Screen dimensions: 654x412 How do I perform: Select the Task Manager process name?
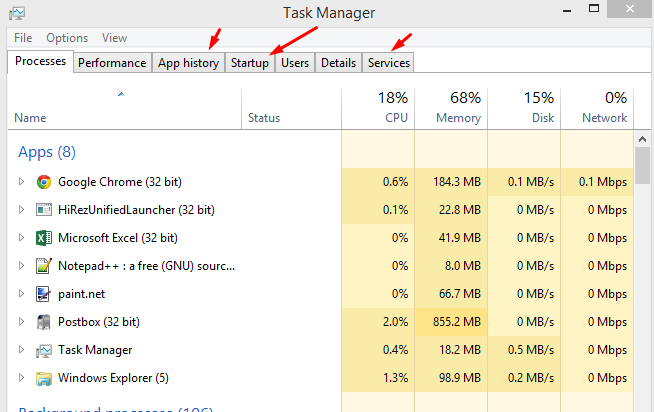pos(95,350)
